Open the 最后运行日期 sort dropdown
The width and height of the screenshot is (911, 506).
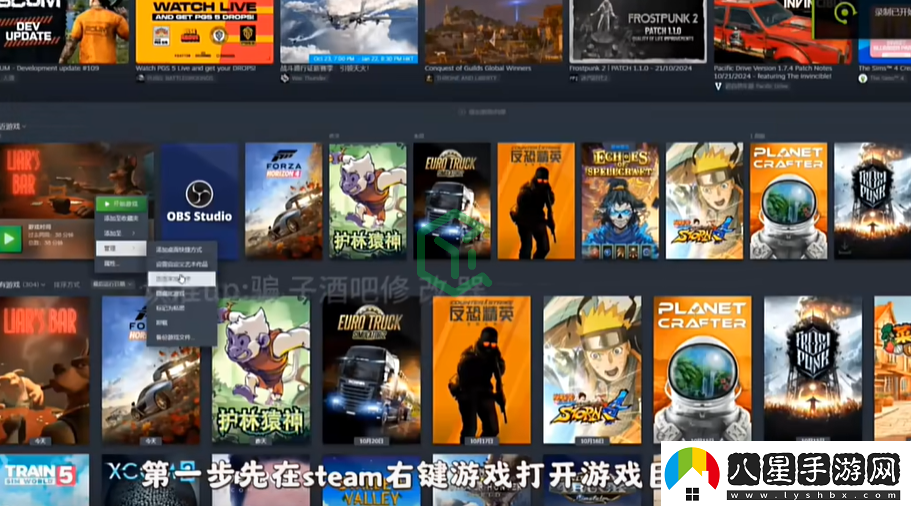tap(113, 284)
